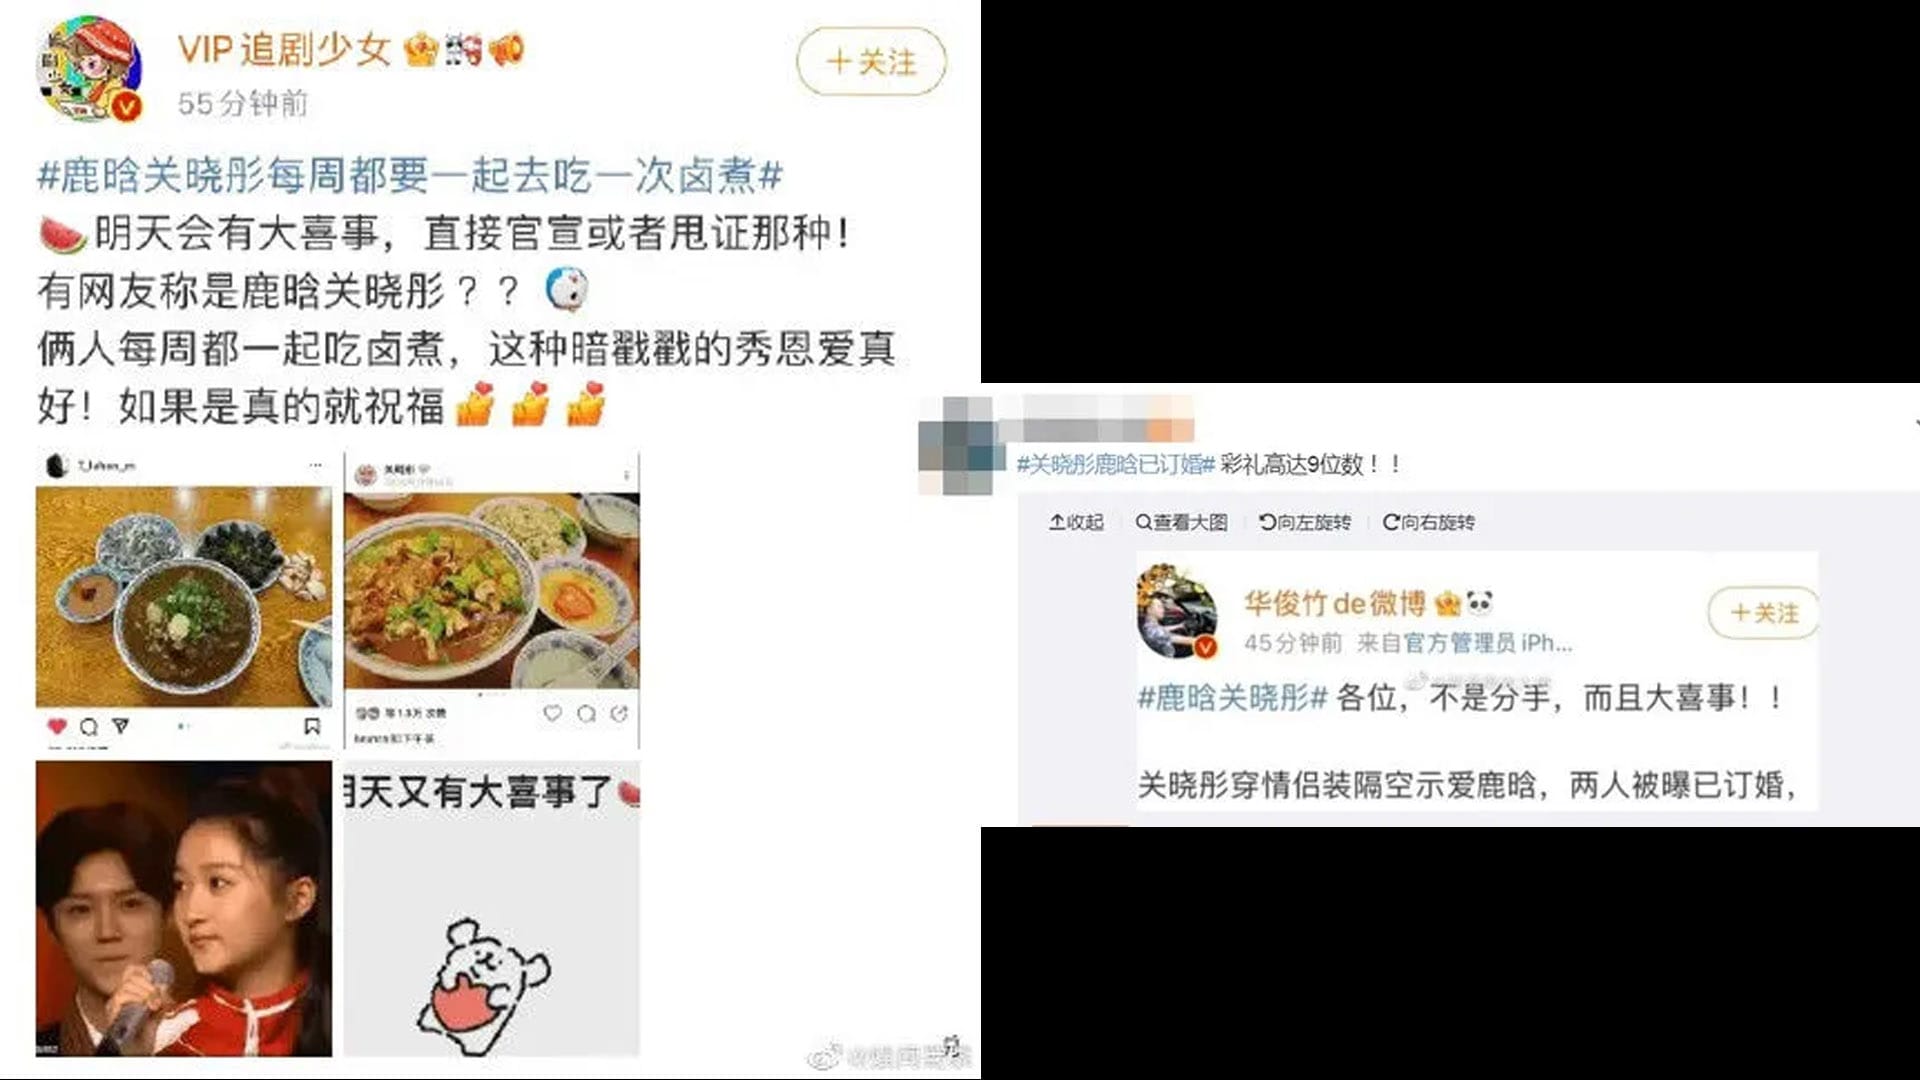The width and height of the screenshot is (1920, 1080).
Task: Rotate the image right with 向右旋转
Action: [x=1428, y=522]
